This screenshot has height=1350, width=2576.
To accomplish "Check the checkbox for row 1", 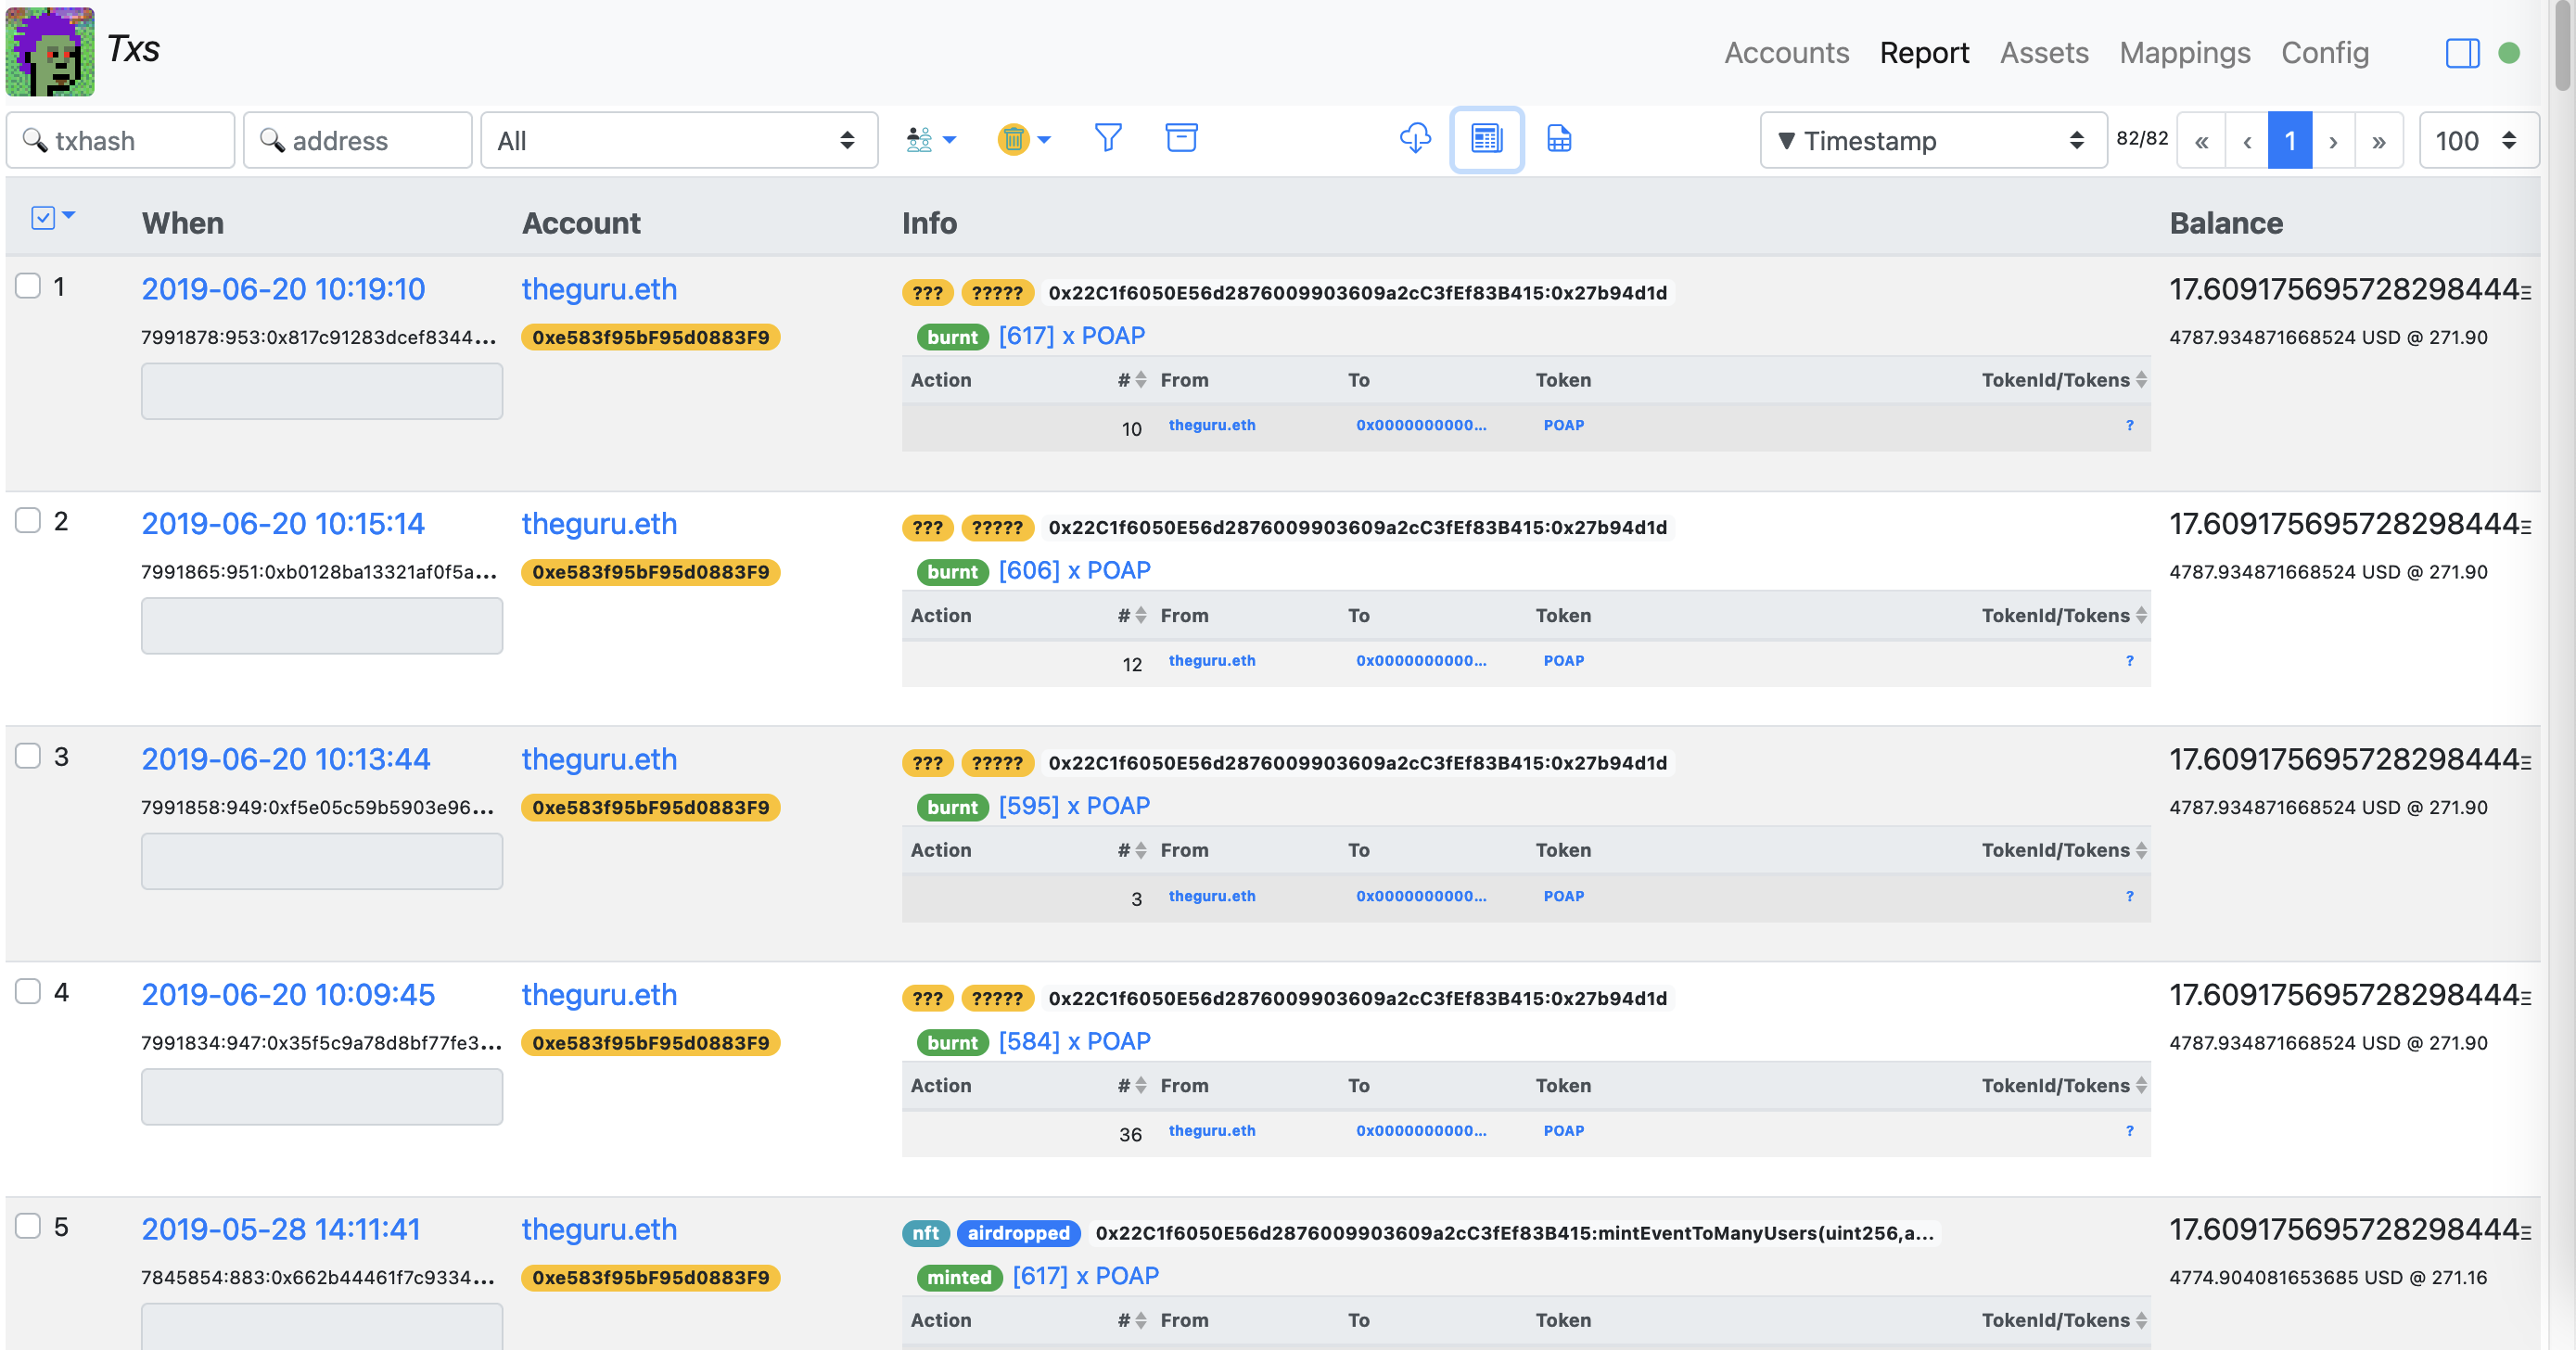I will (28, 285).
